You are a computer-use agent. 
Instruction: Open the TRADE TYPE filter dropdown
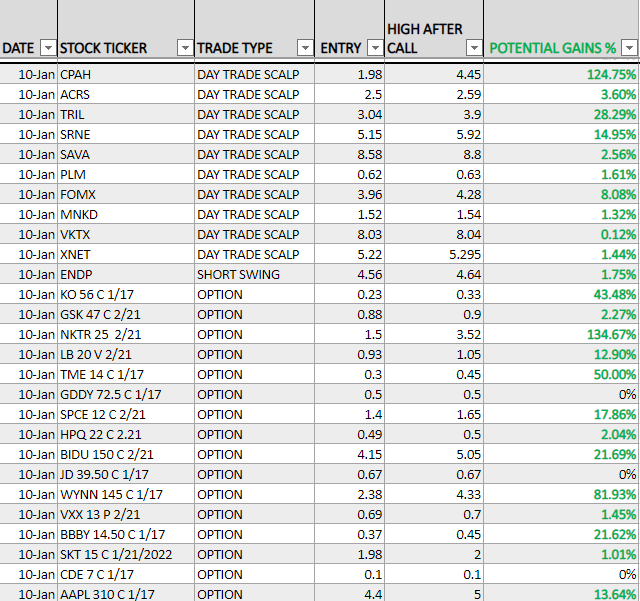point(305,48)
